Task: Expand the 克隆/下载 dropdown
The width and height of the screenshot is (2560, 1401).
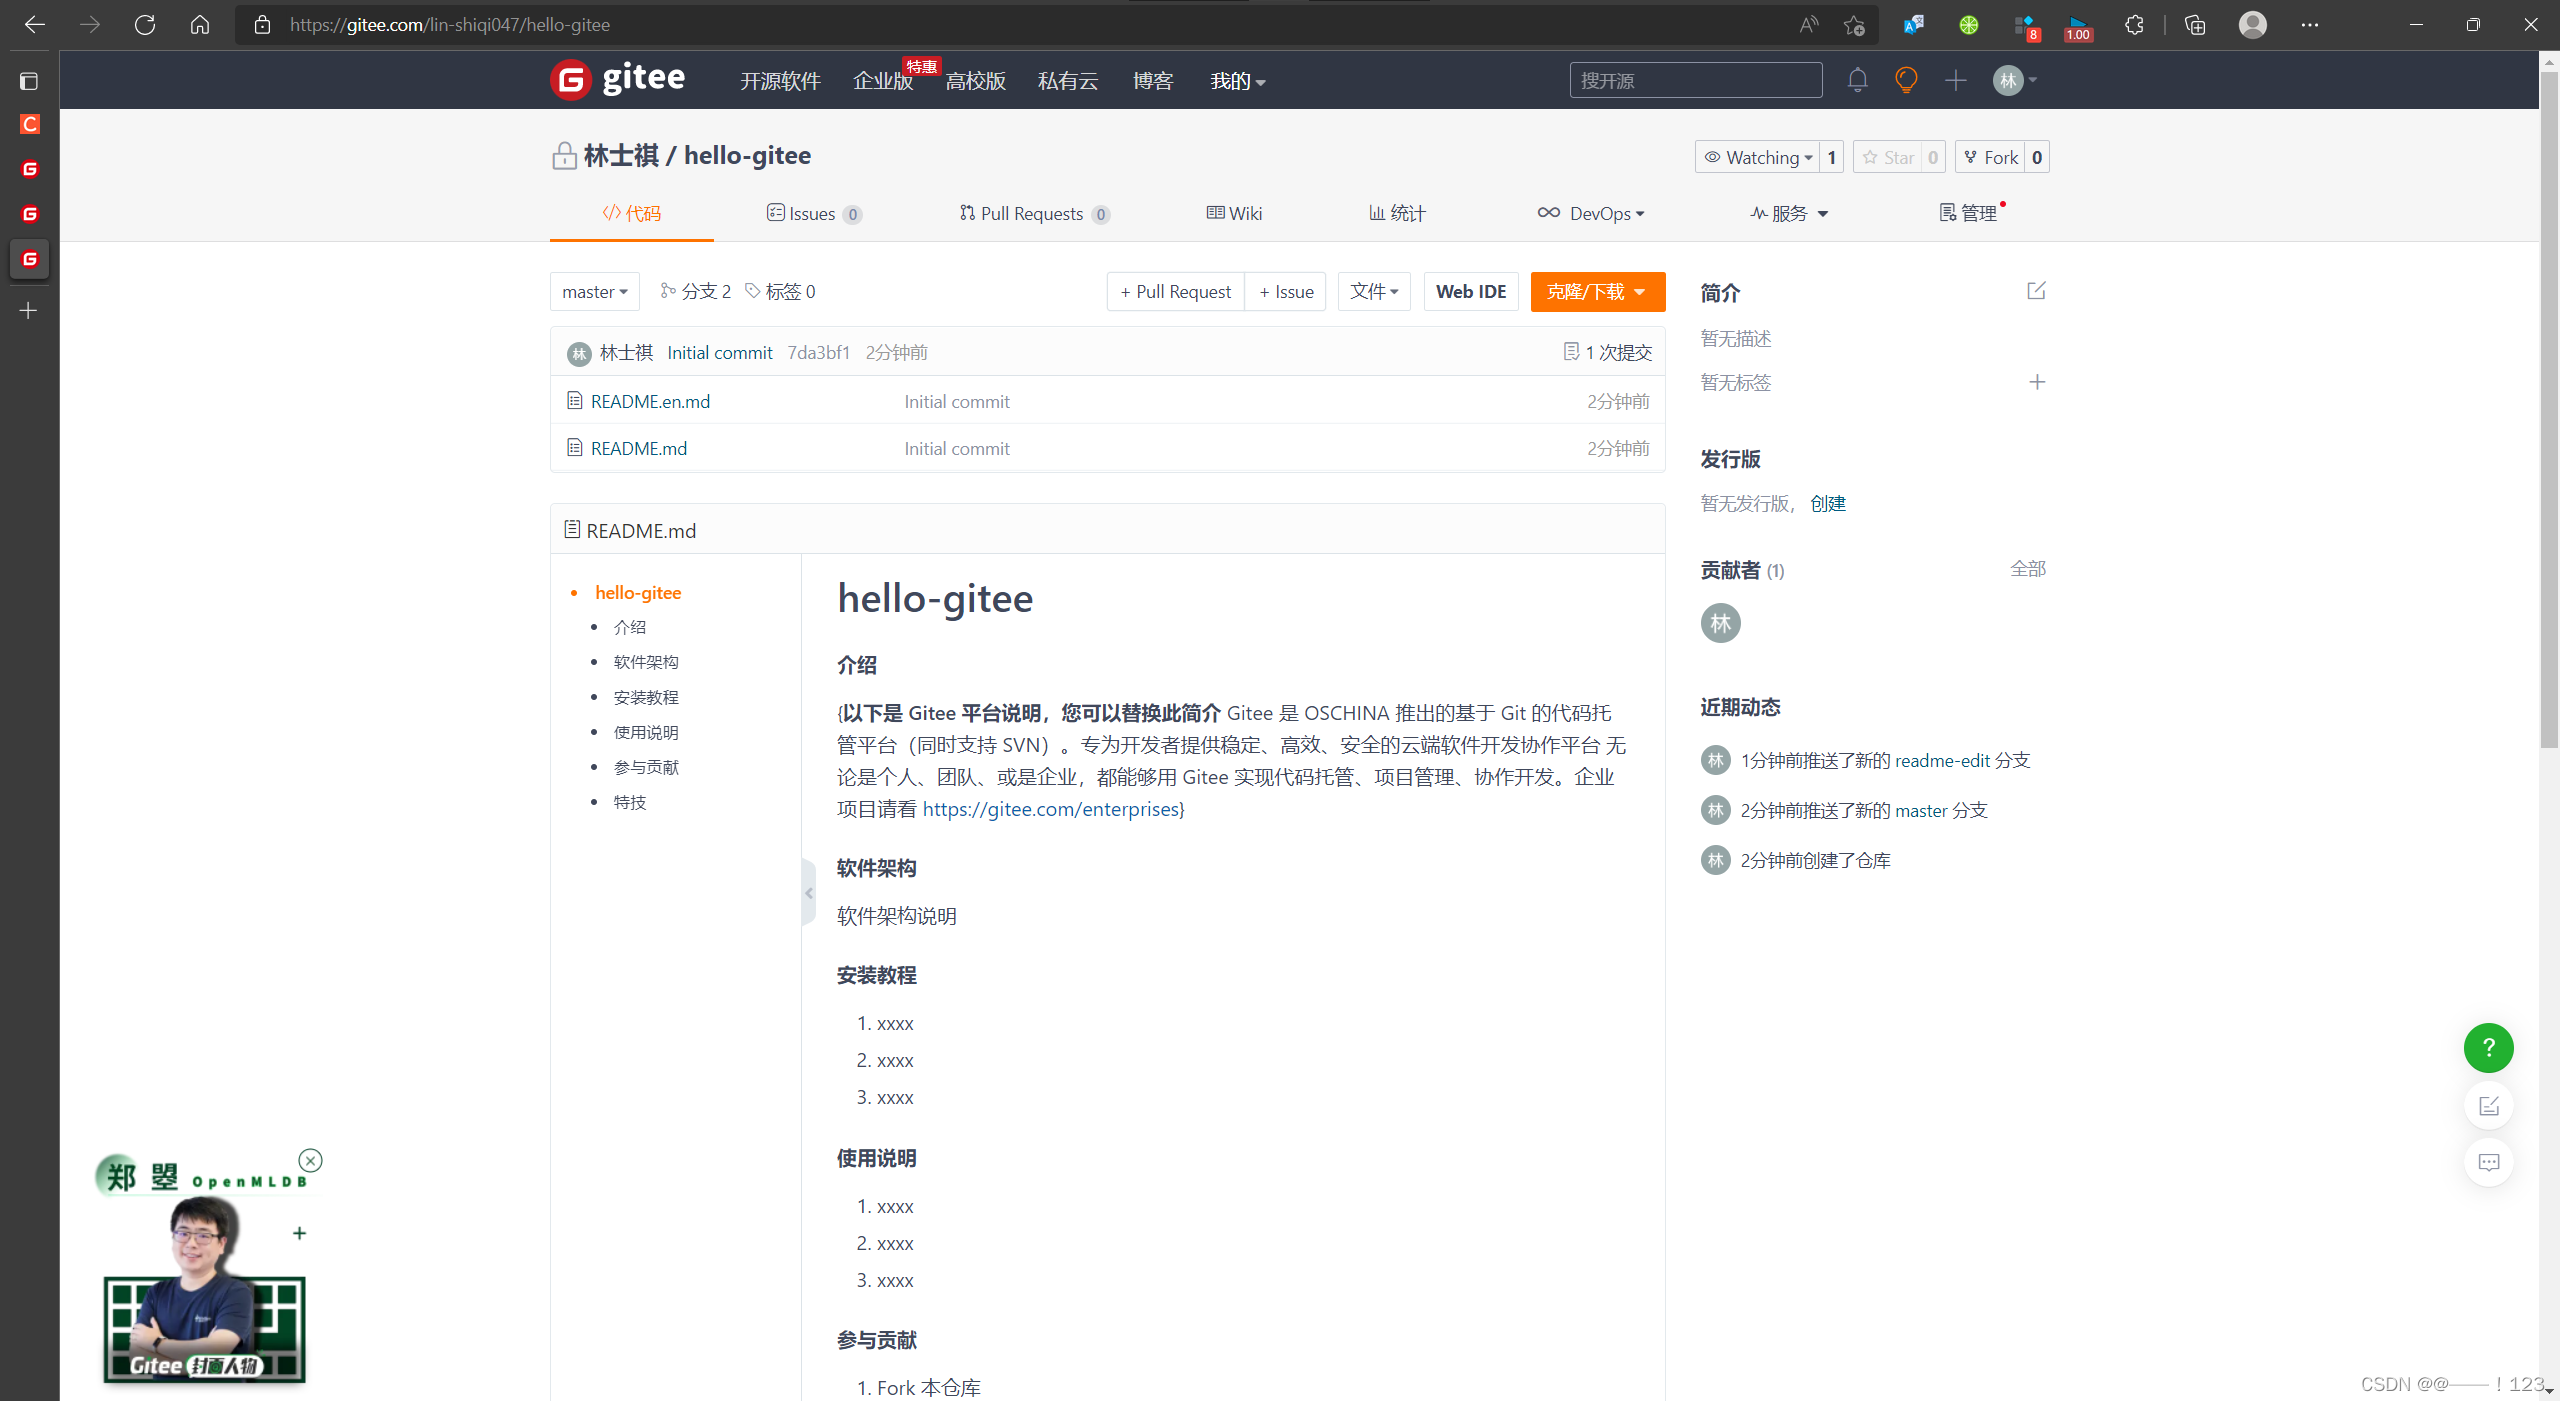Action: click(x=1596, y=291)
